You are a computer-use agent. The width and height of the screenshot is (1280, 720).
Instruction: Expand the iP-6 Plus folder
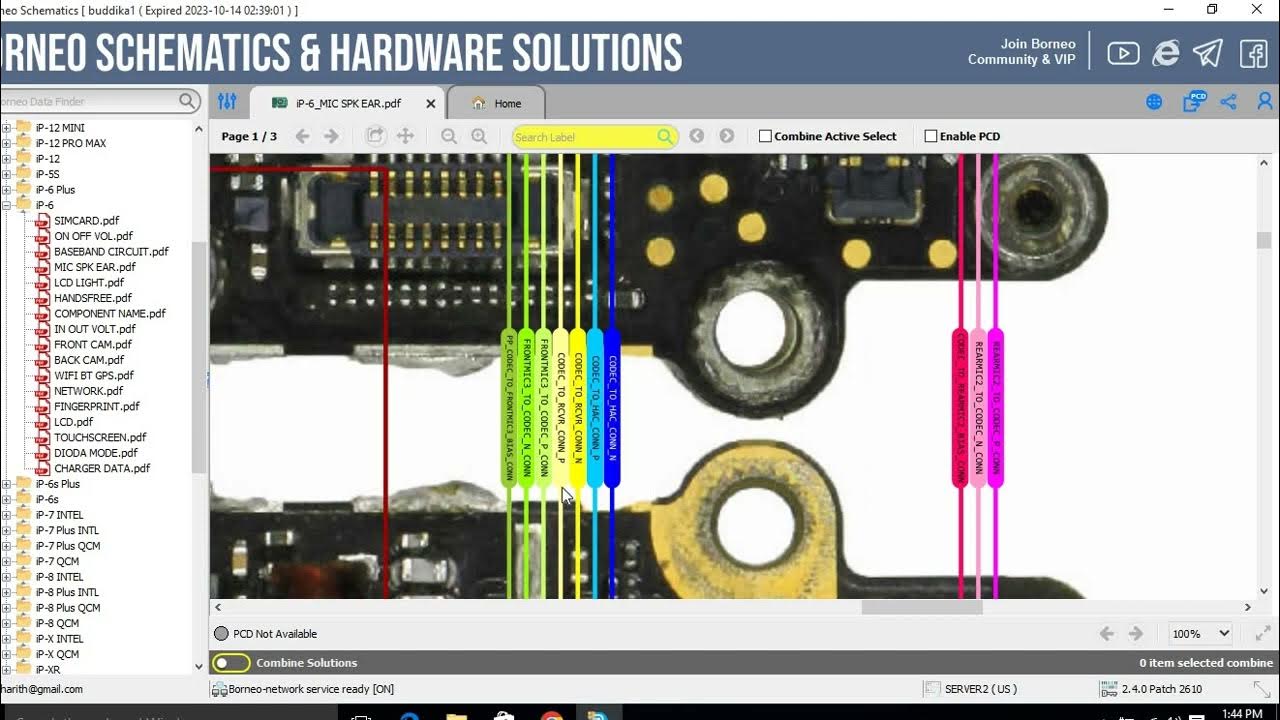pyautogui.click(x=6, y=190)
